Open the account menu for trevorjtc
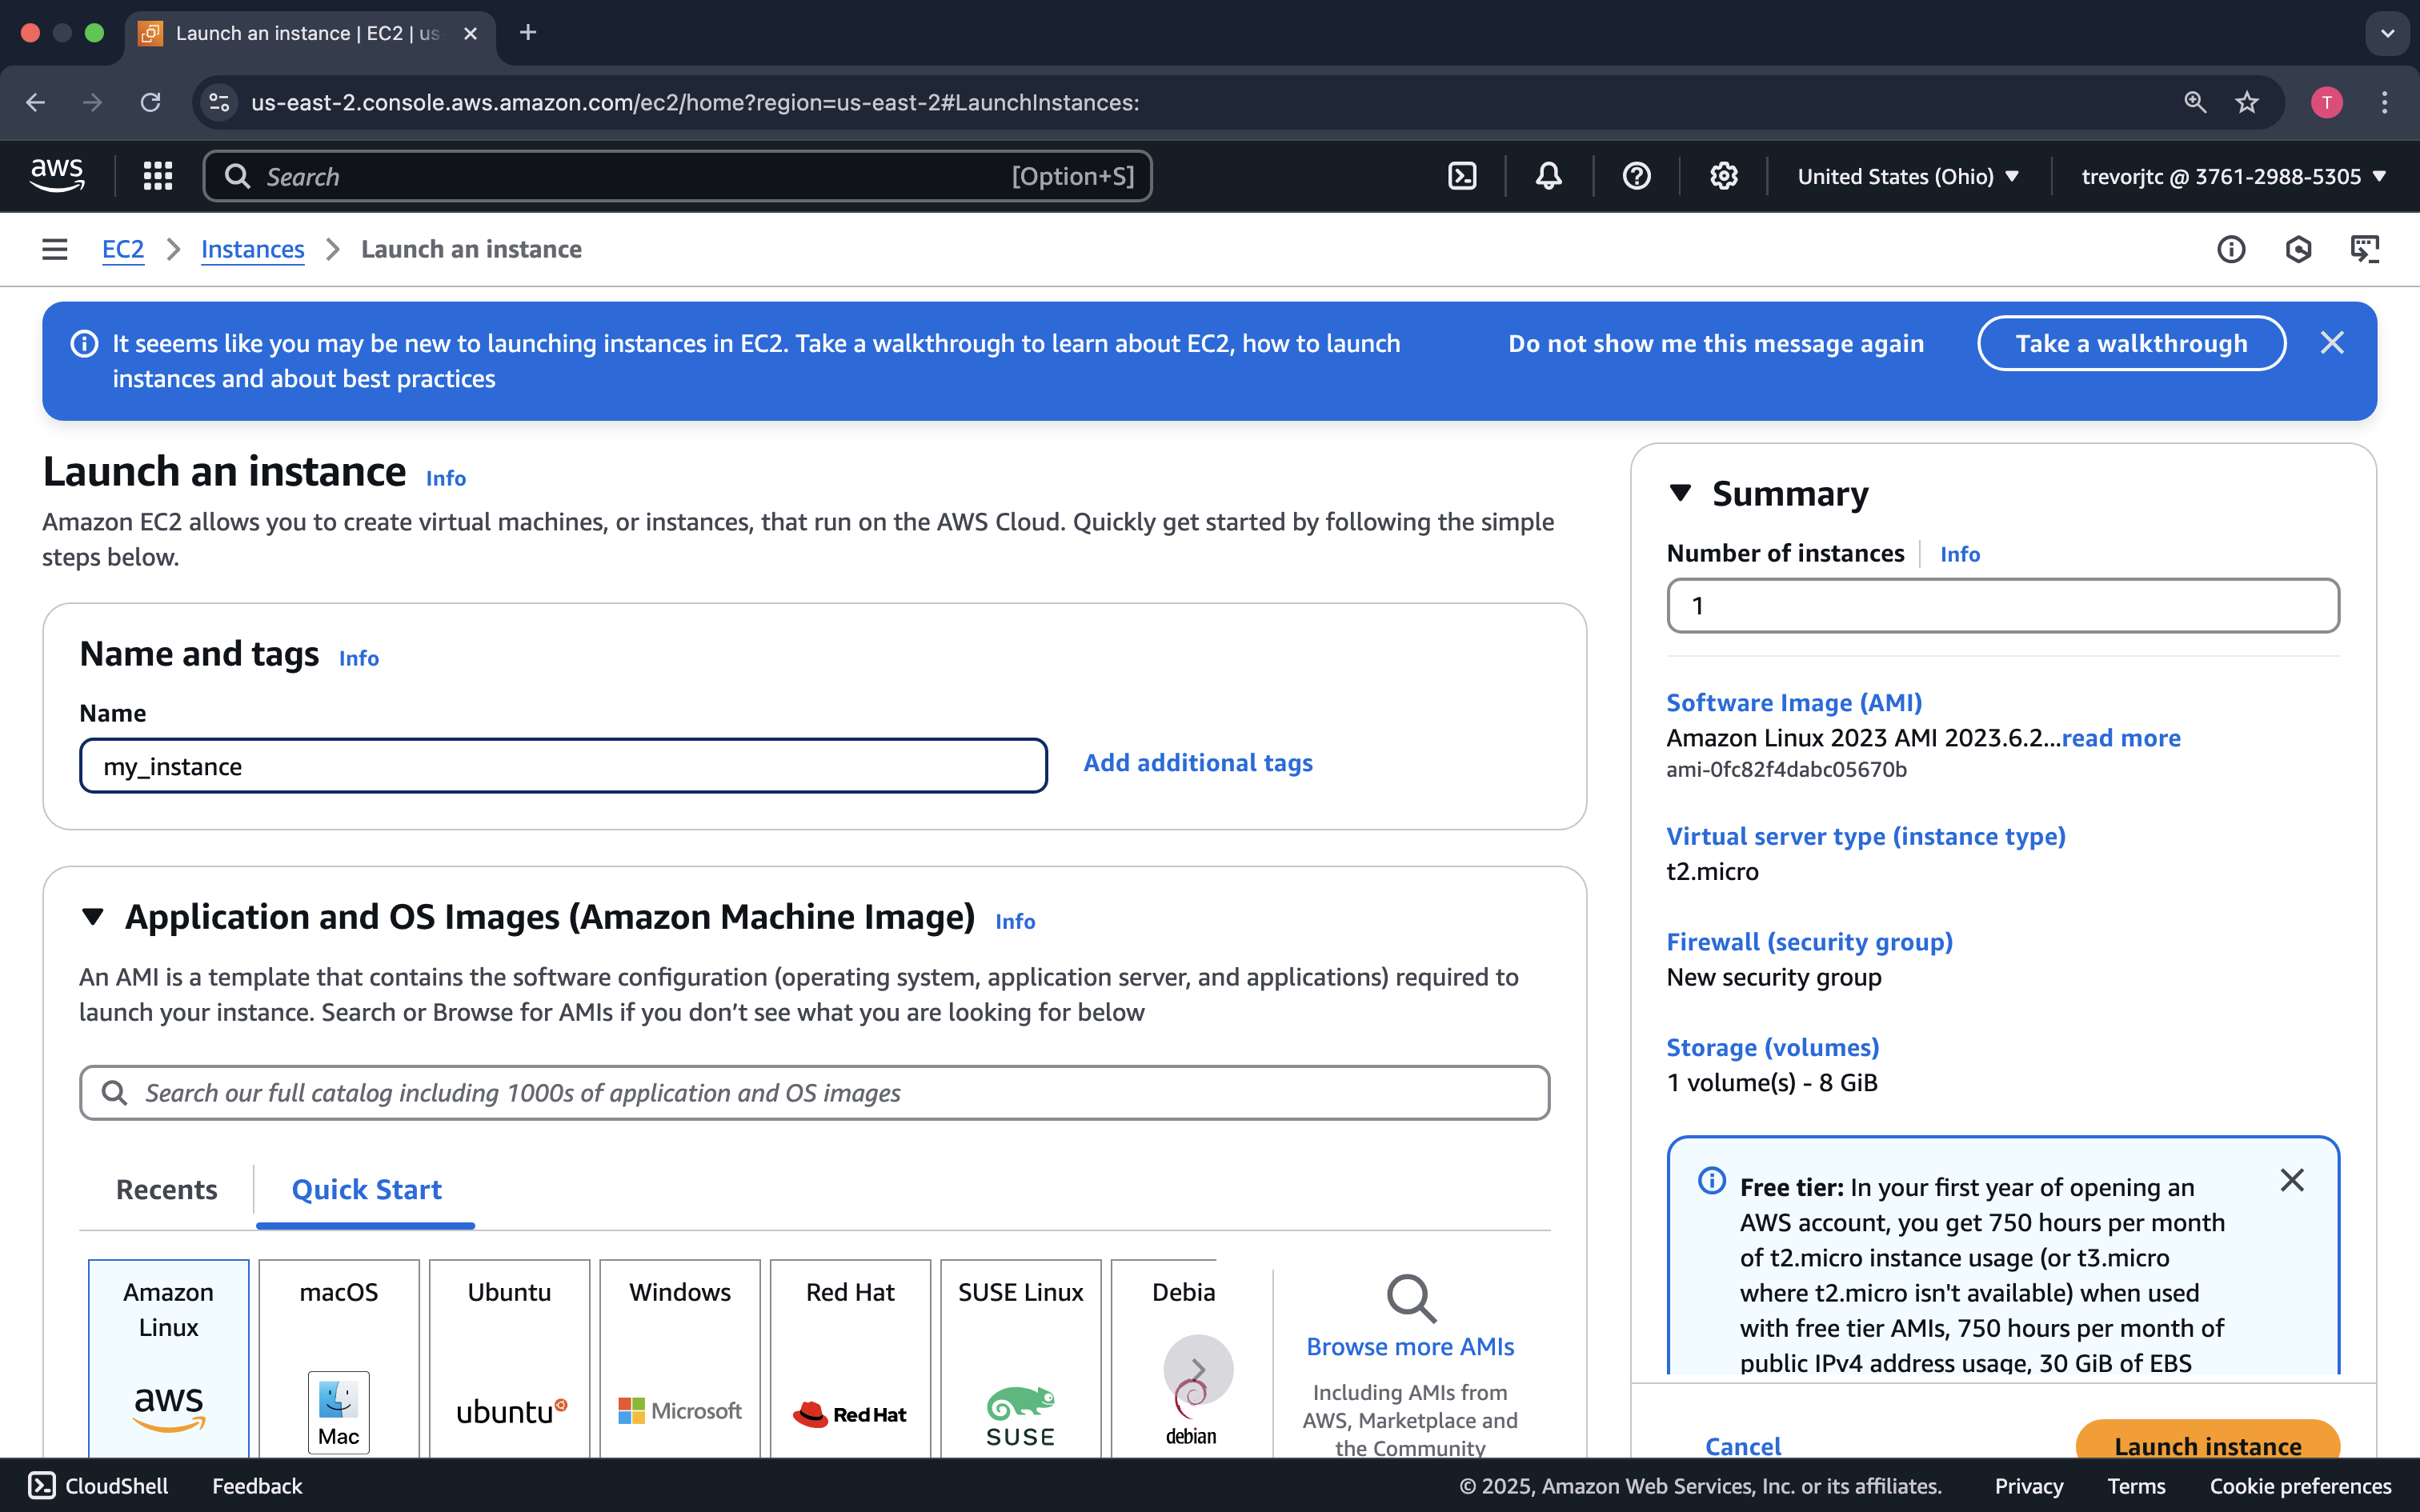 click(2232, 176)
